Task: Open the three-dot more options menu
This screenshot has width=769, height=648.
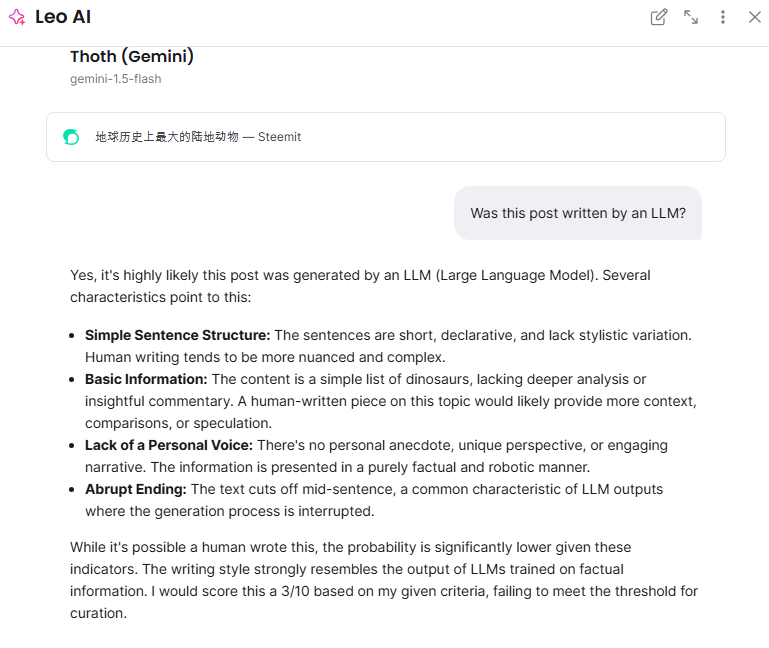Action: (723, 17)
